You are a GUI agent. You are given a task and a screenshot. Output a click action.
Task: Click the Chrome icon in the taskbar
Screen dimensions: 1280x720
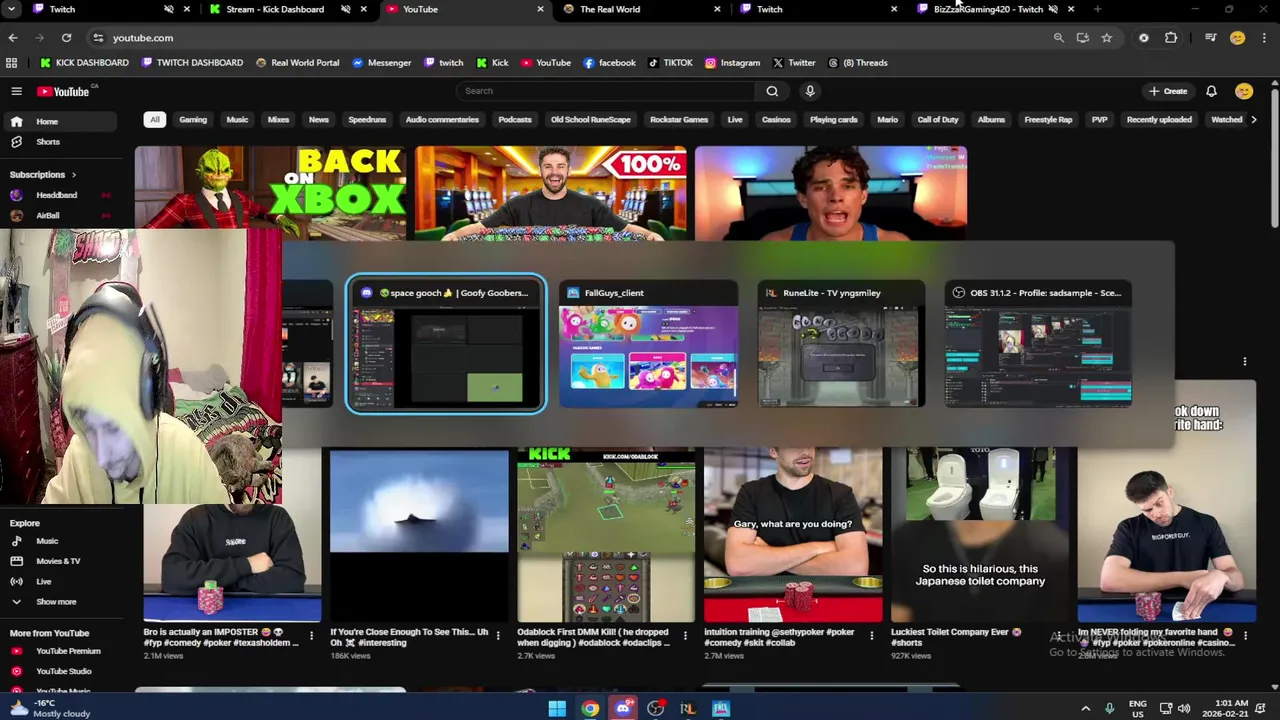[x=590, y=709]
